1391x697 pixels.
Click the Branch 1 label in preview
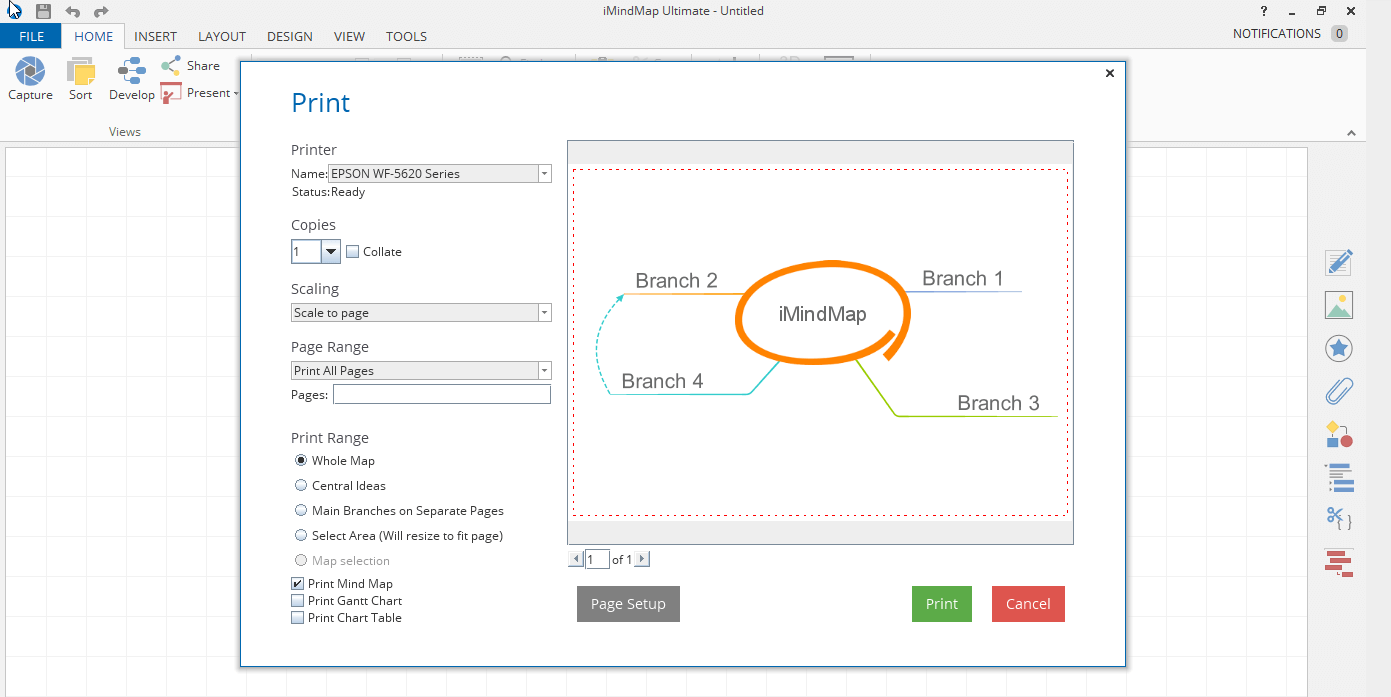[962, 279]
